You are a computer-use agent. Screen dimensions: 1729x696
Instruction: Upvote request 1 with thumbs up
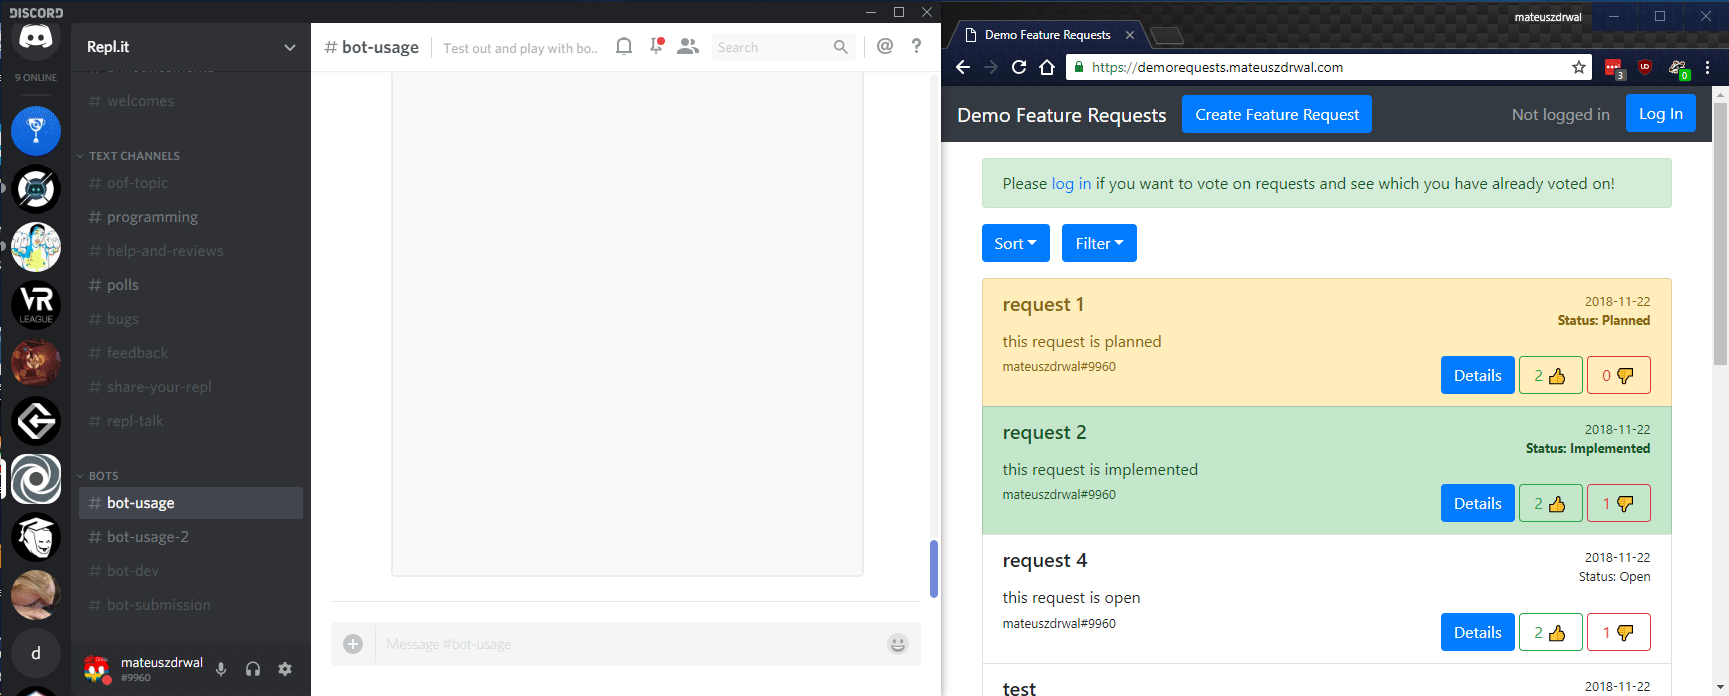pos(1550,376)
